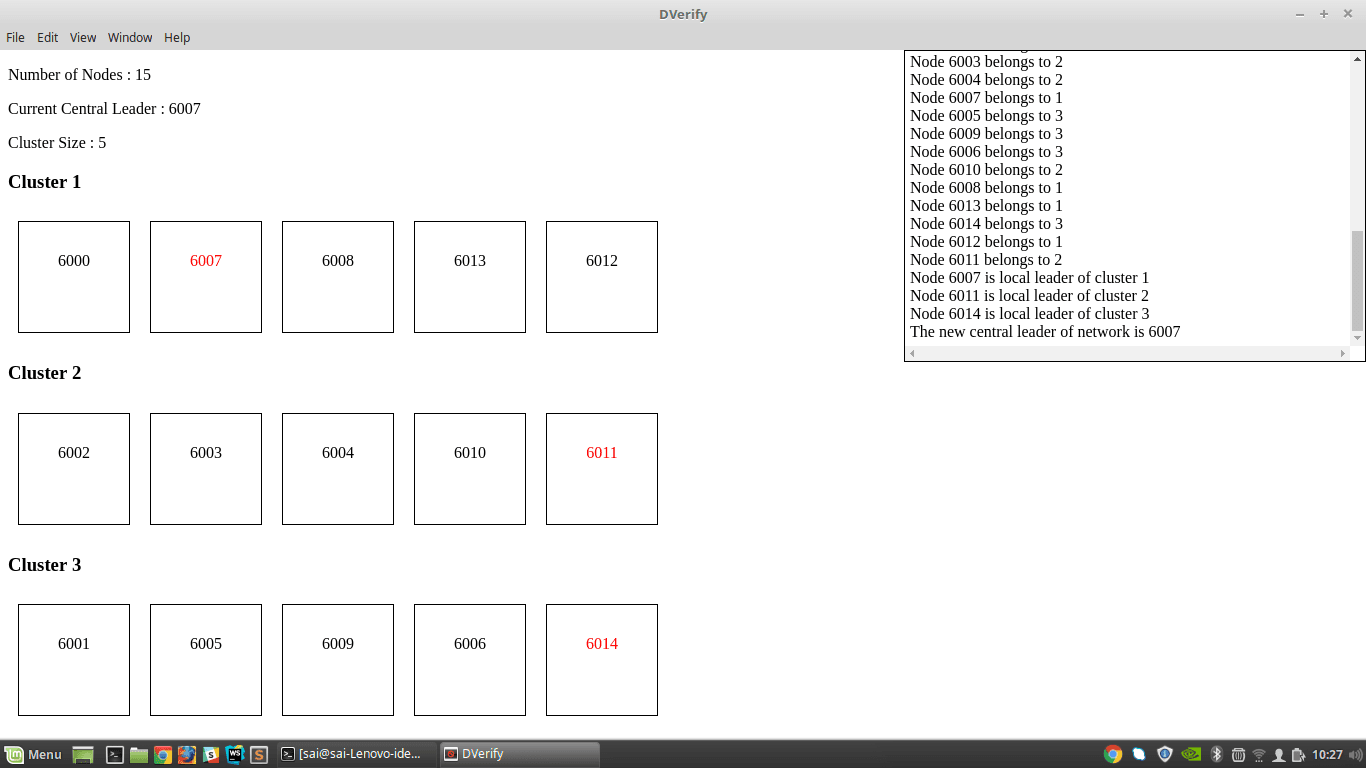Screen dimensions: 1366x768
Task: Launch the Terminal from the panel launcher
Action: tap(115, 755)
